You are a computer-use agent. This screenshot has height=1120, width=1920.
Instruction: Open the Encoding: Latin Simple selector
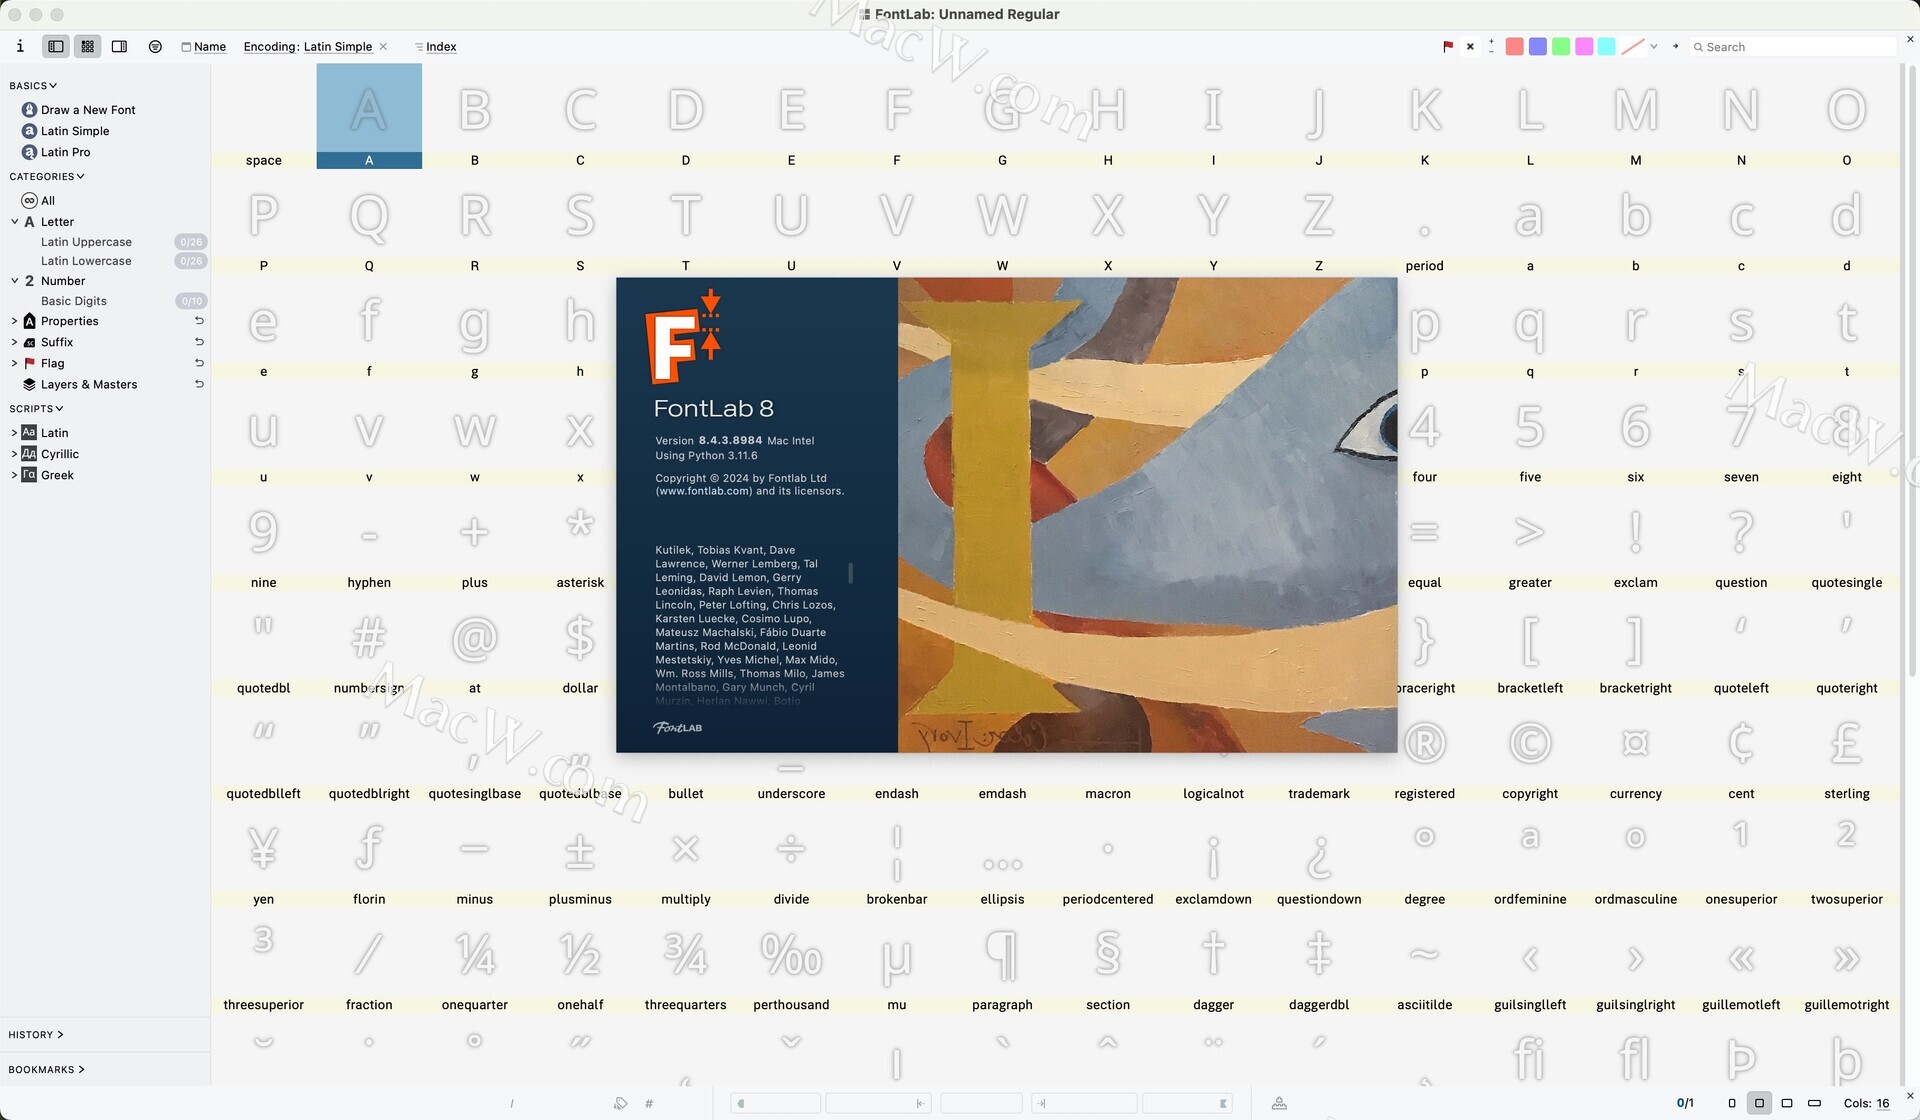pyautogui.click(x=308, y=46)
